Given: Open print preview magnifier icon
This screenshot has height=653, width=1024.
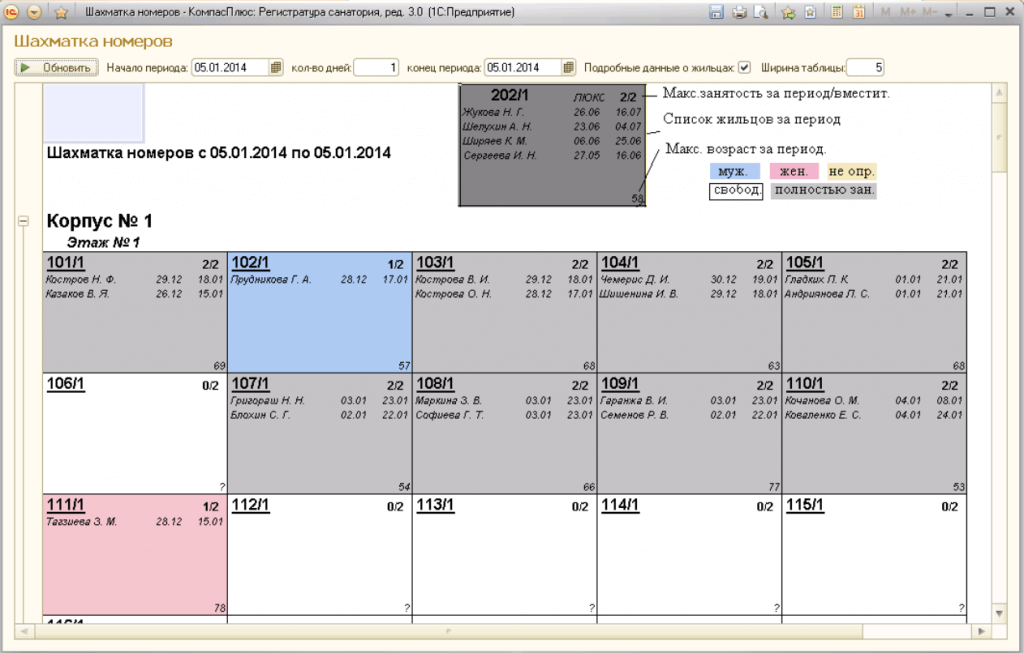Looking at the screenshot, I should point(761,12).
